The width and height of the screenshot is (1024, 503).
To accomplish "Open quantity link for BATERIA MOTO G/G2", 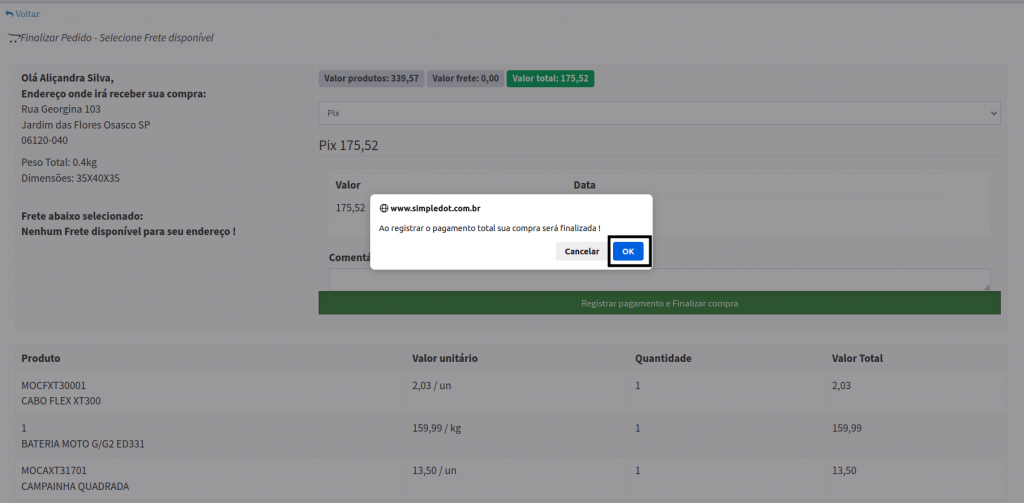I will pos(637,428).
